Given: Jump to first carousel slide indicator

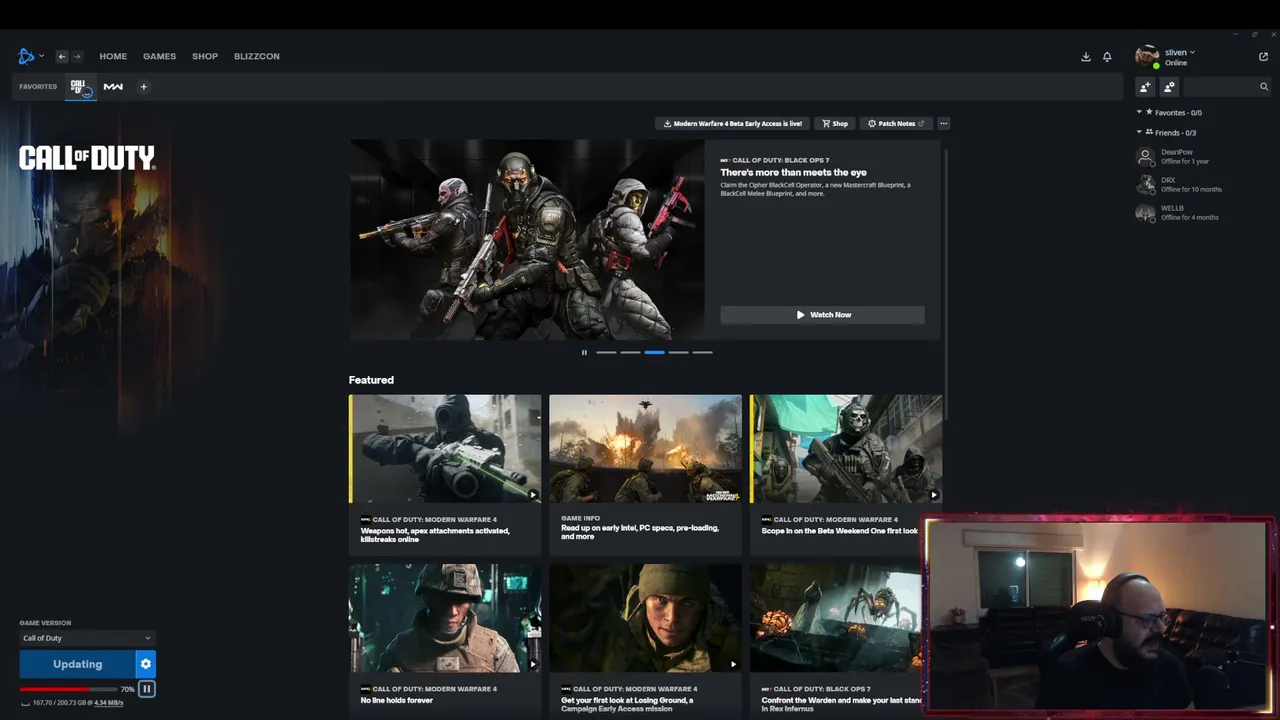Looking at the screenshot, I should (x=606, y=352).
